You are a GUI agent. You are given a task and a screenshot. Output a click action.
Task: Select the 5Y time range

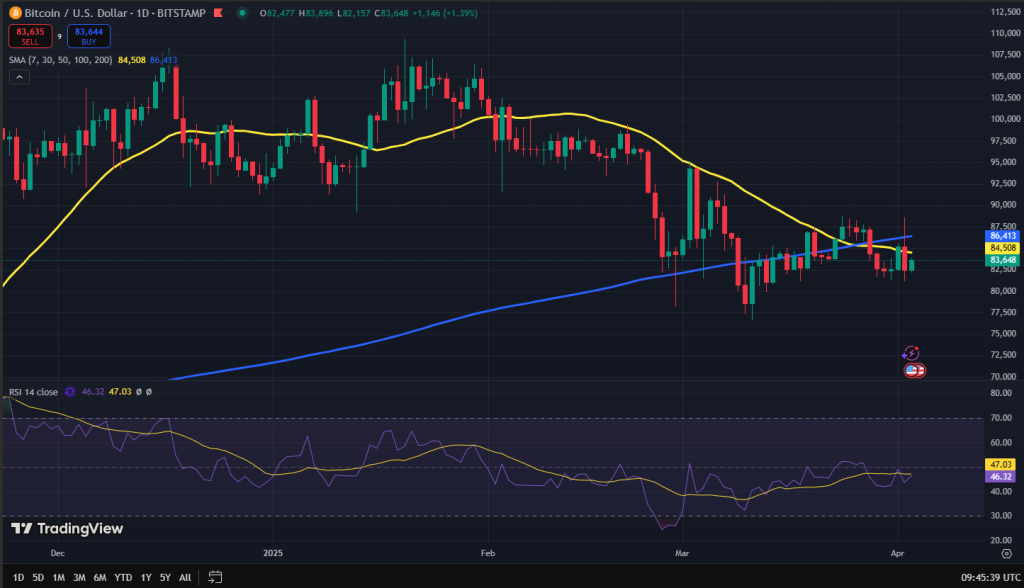165,578
